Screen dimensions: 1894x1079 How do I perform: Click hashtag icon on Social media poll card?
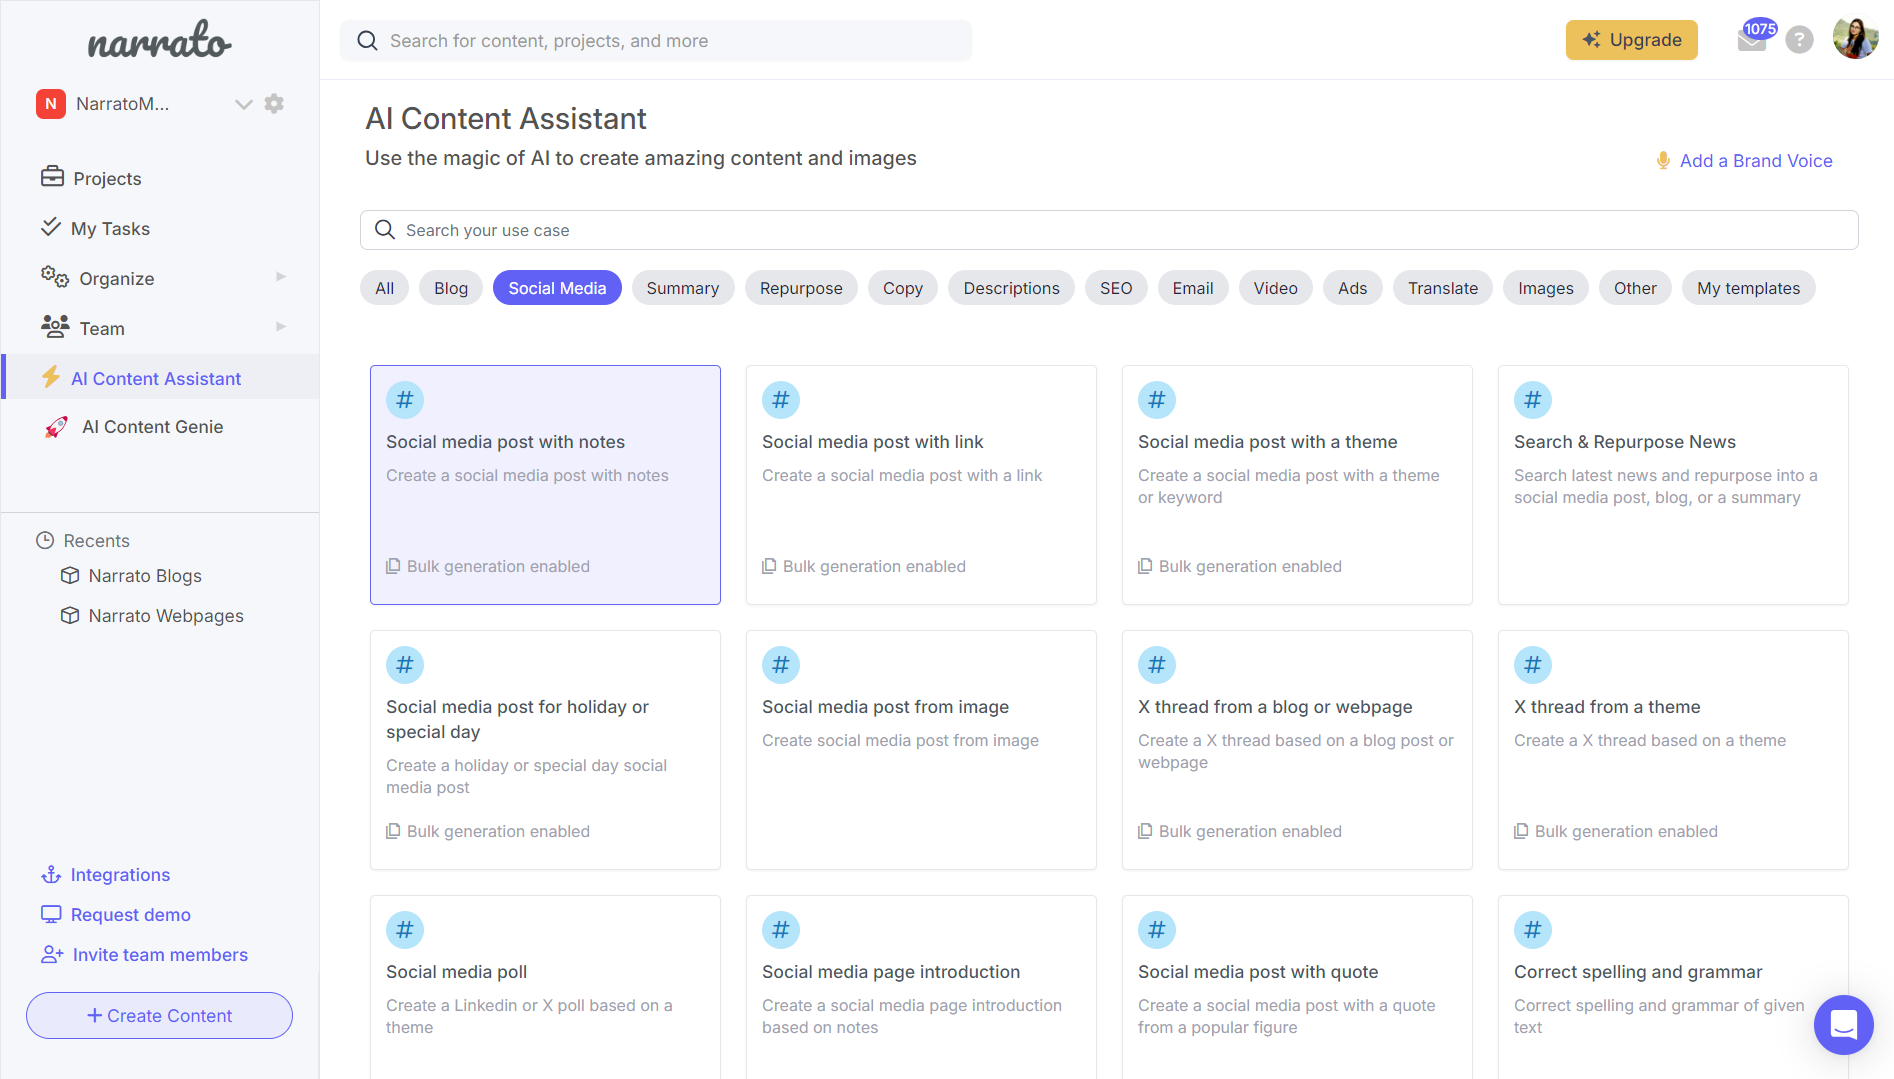coord(405,930)
